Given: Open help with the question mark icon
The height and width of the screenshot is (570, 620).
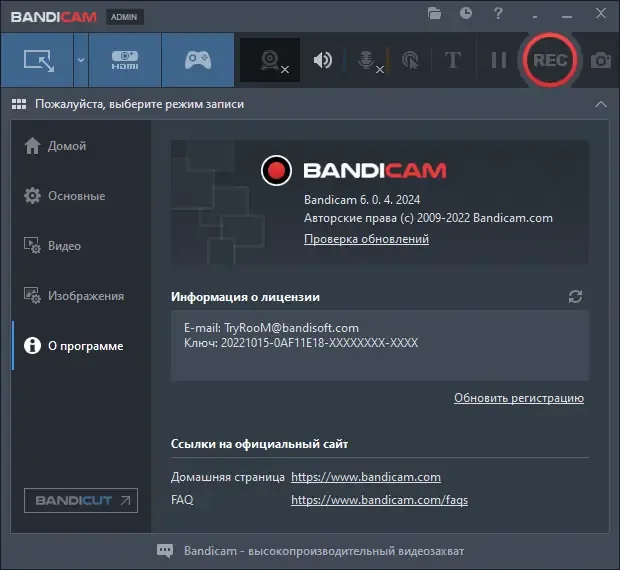Looking at the screenshot, I should point(498,14).
